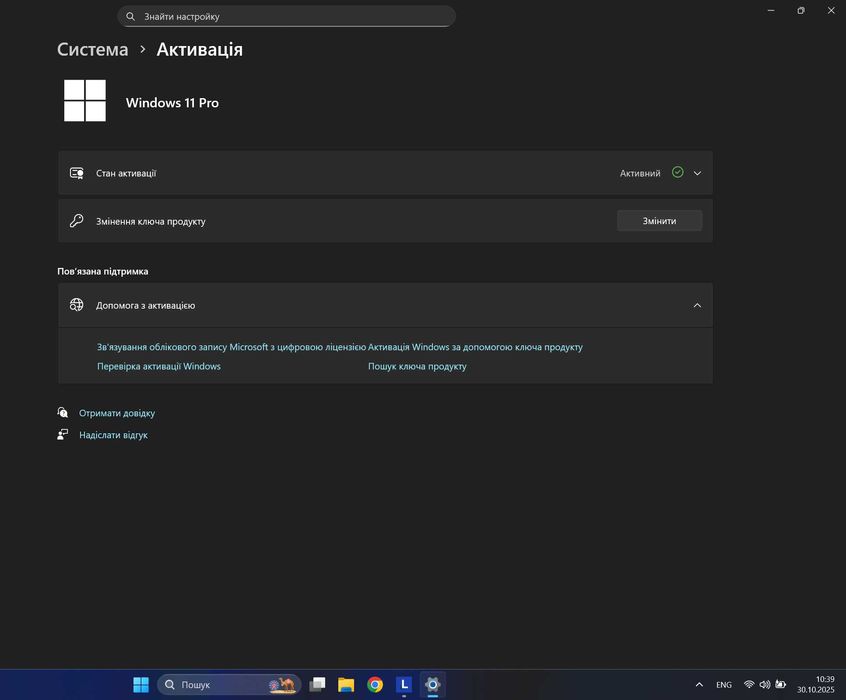
Task: Click the breadcrumb chevron separator
Action: tap(142, 49)
